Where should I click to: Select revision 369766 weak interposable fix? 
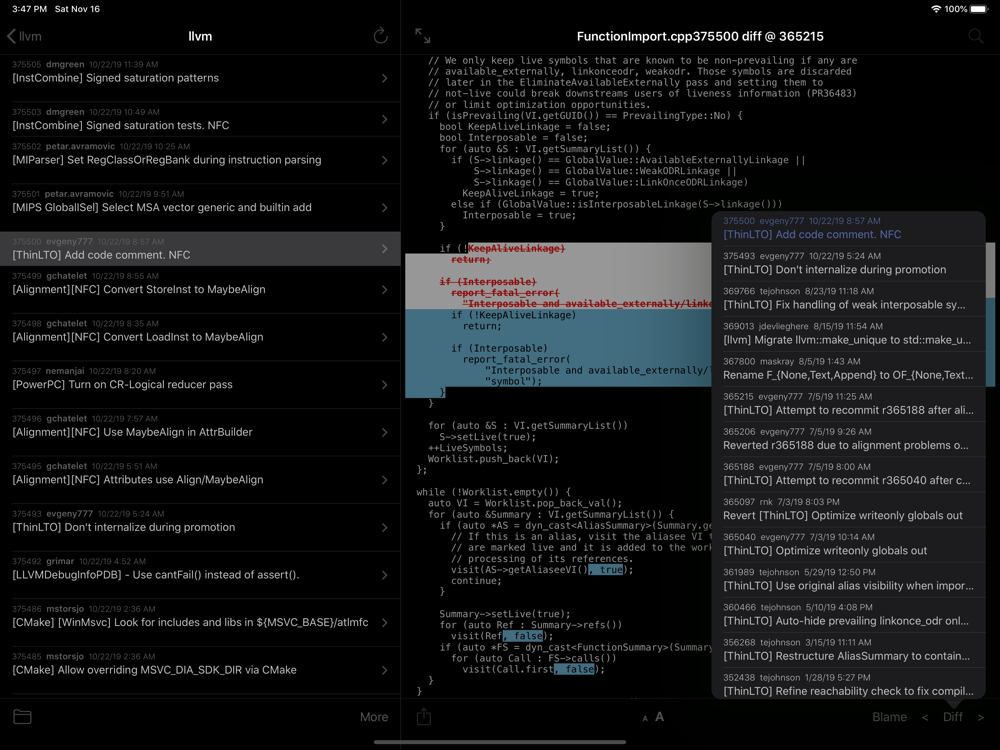(x=848, y=298)
